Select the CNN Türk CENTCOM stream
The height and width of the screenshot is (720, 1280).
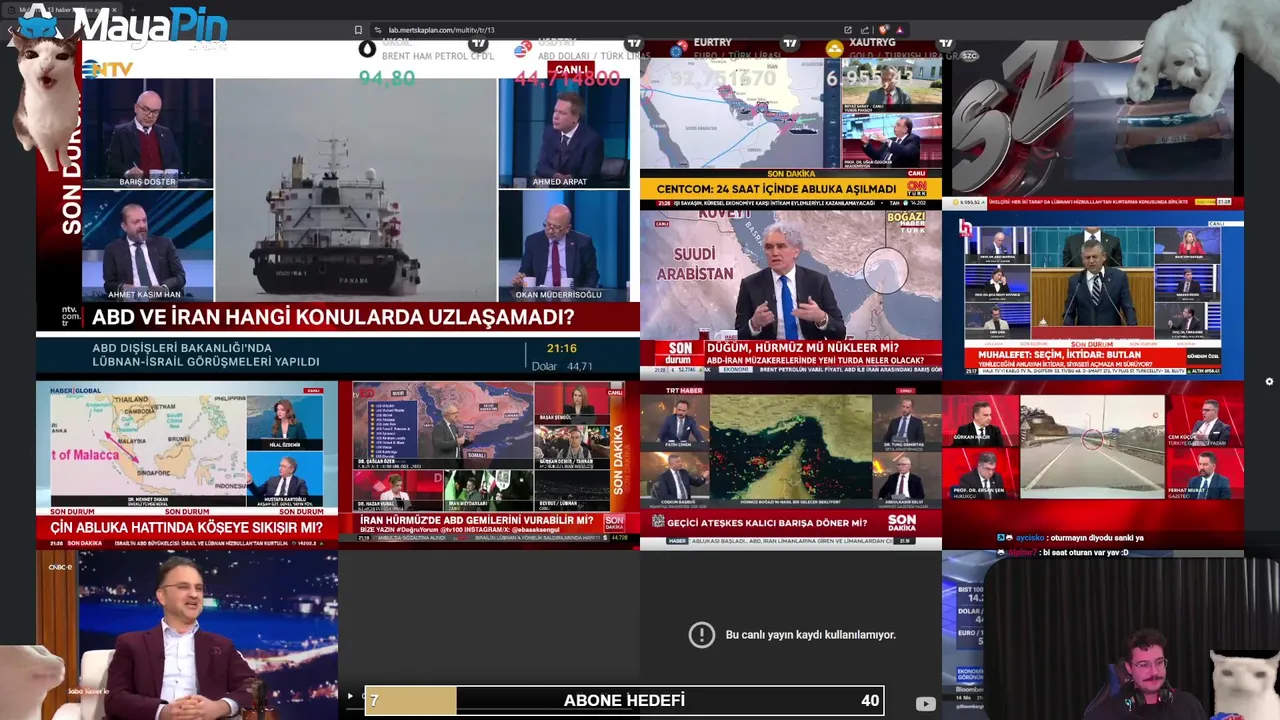coord(791,124)
